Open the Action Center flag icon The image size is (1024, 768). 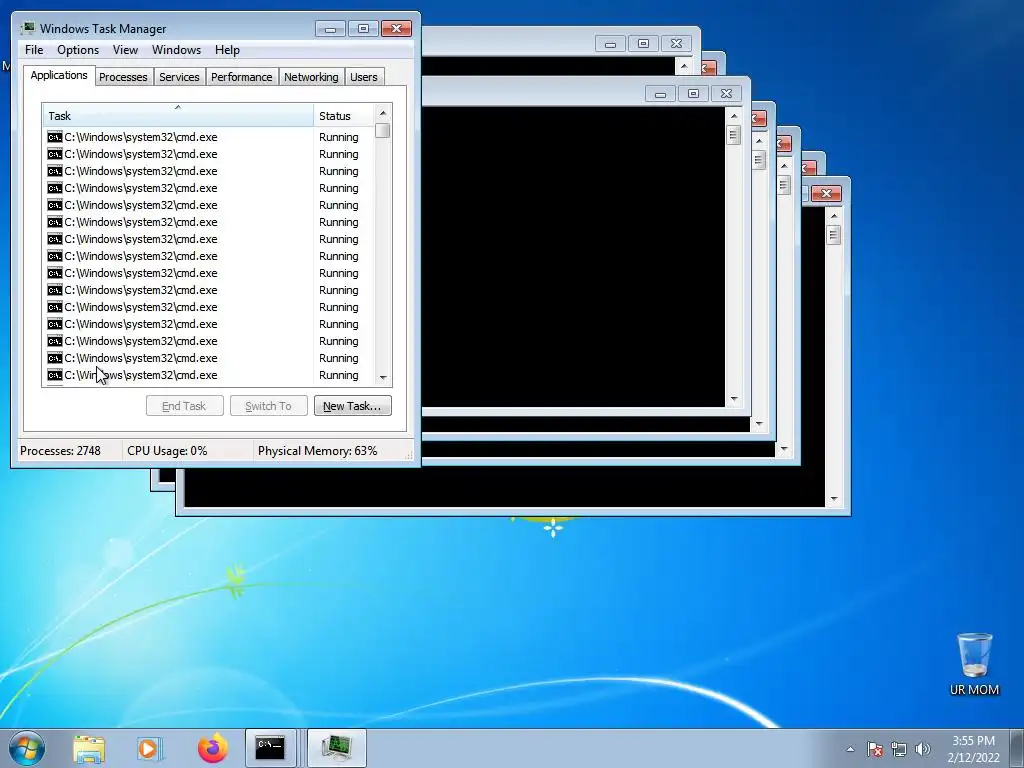pos(875,749)
